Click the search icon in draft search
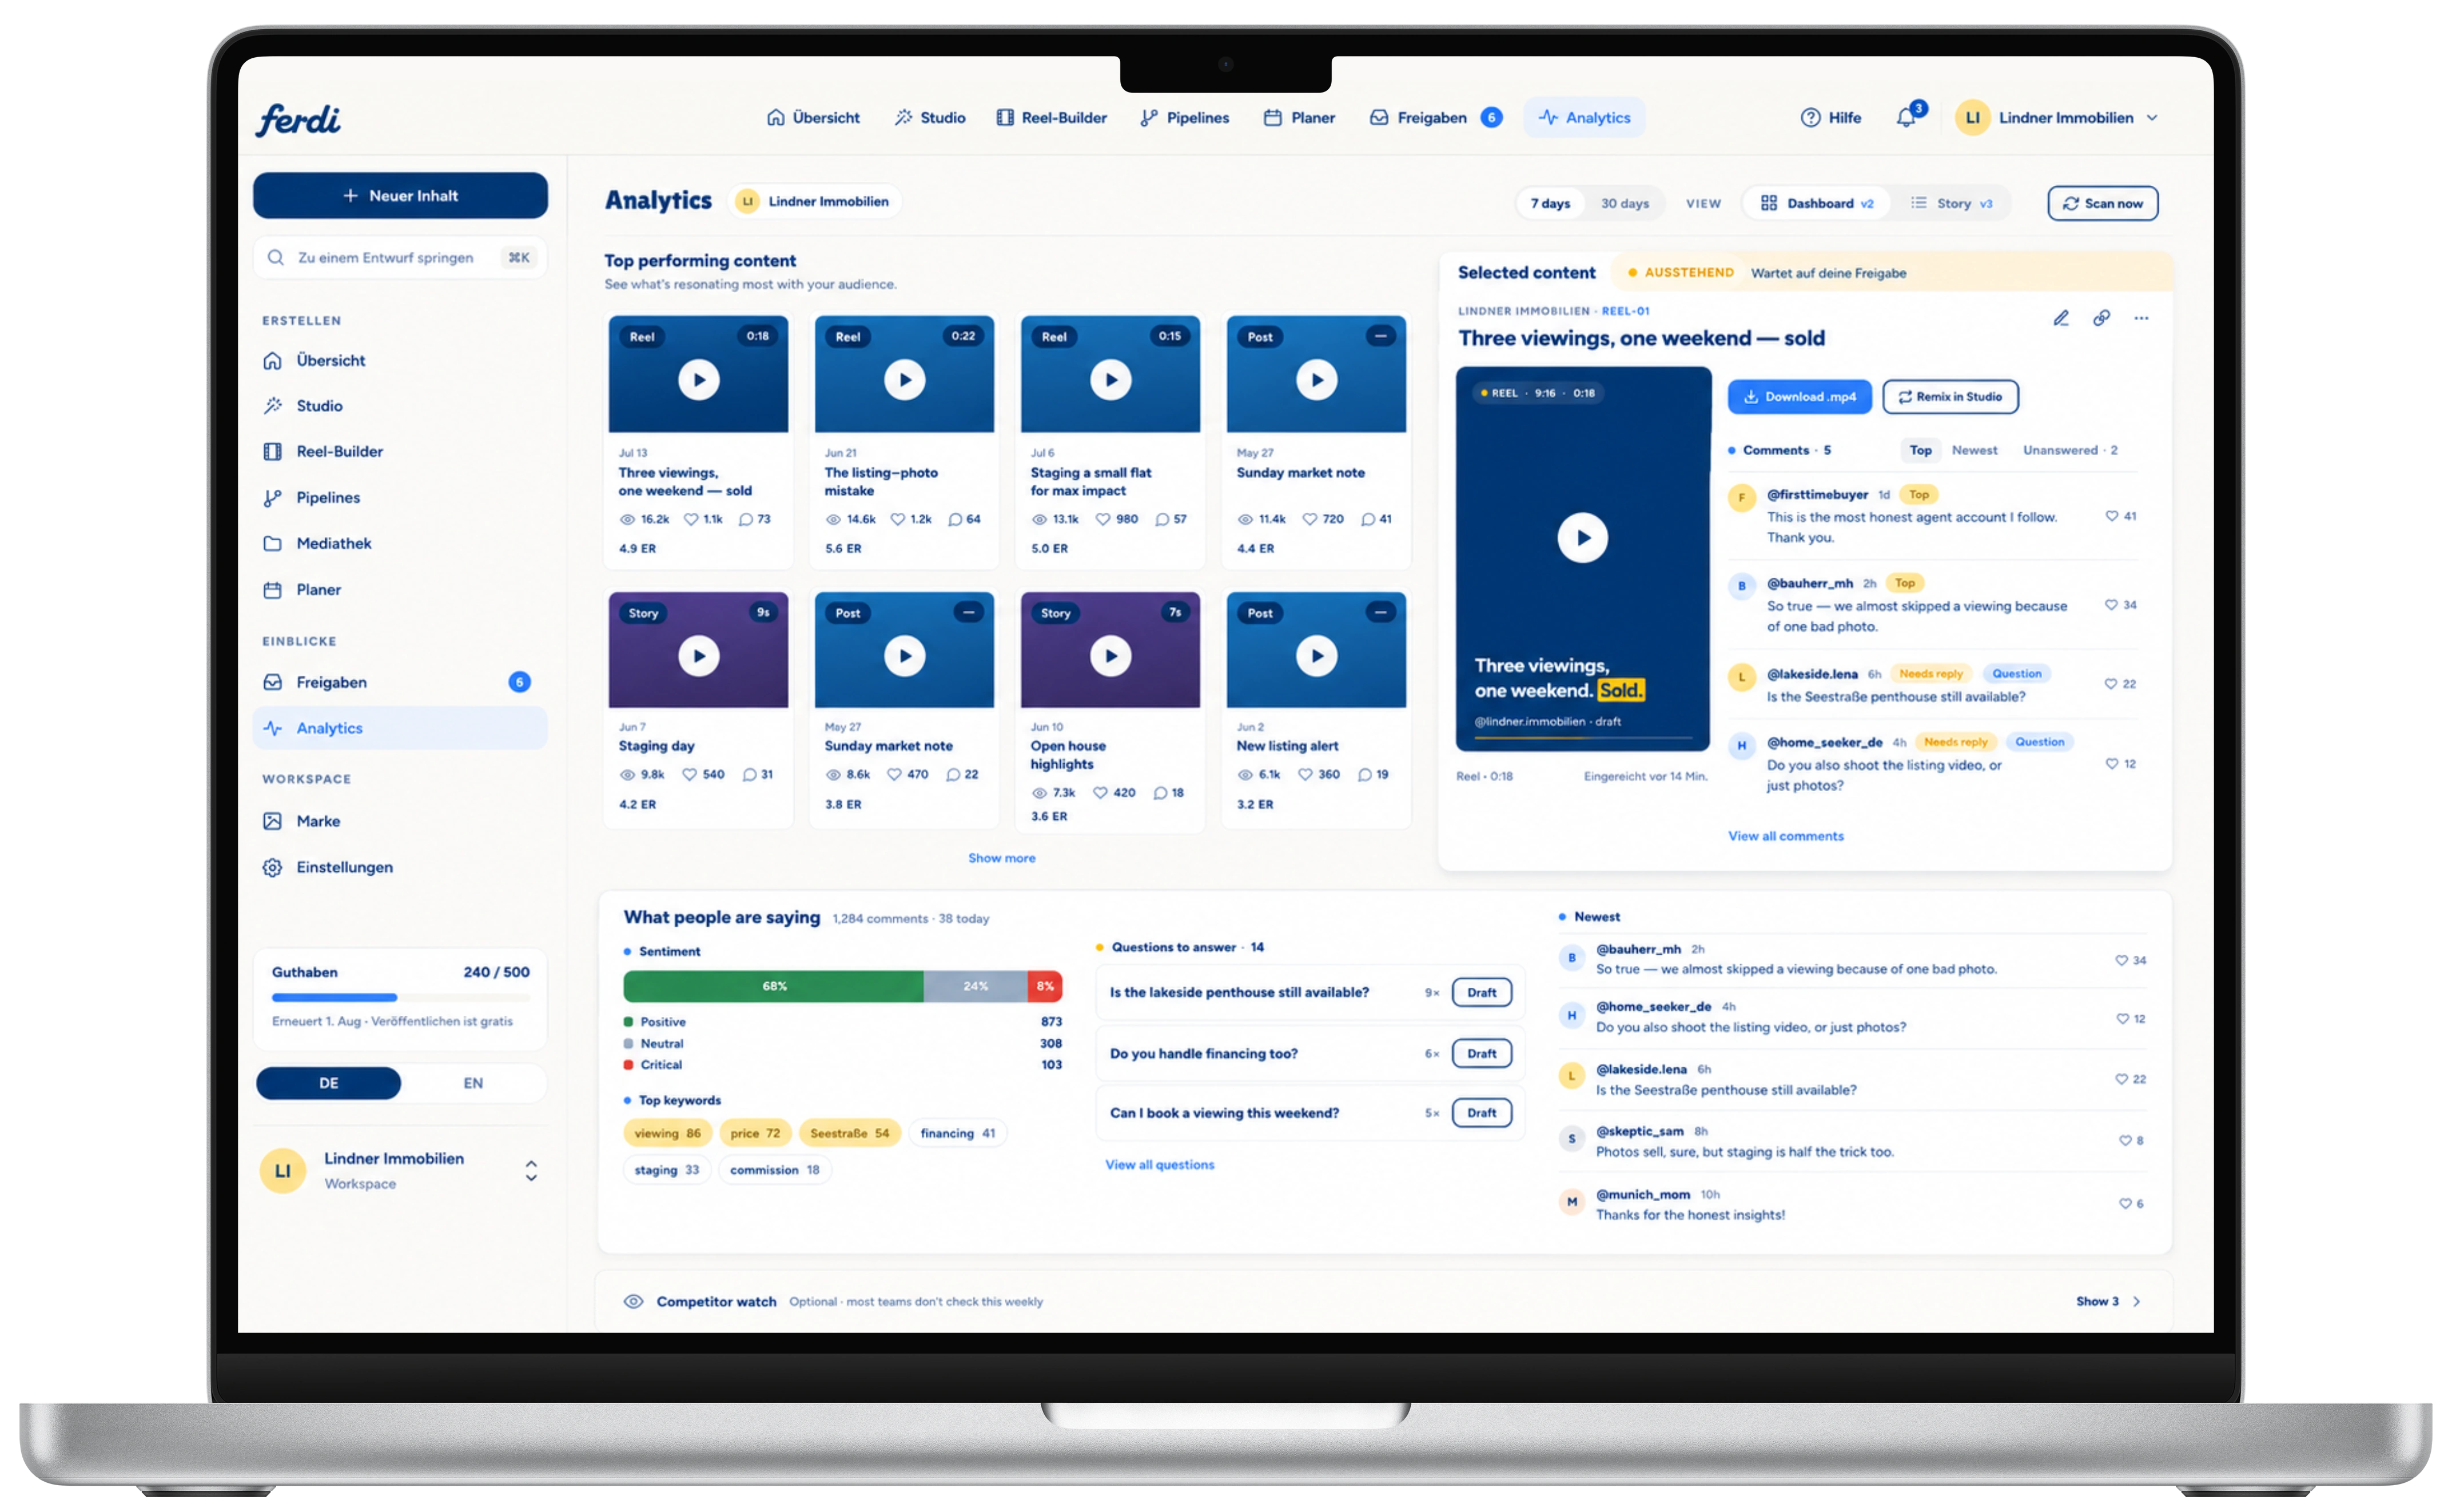This screenshot has width=2452, height=1512. click(275, 258)
